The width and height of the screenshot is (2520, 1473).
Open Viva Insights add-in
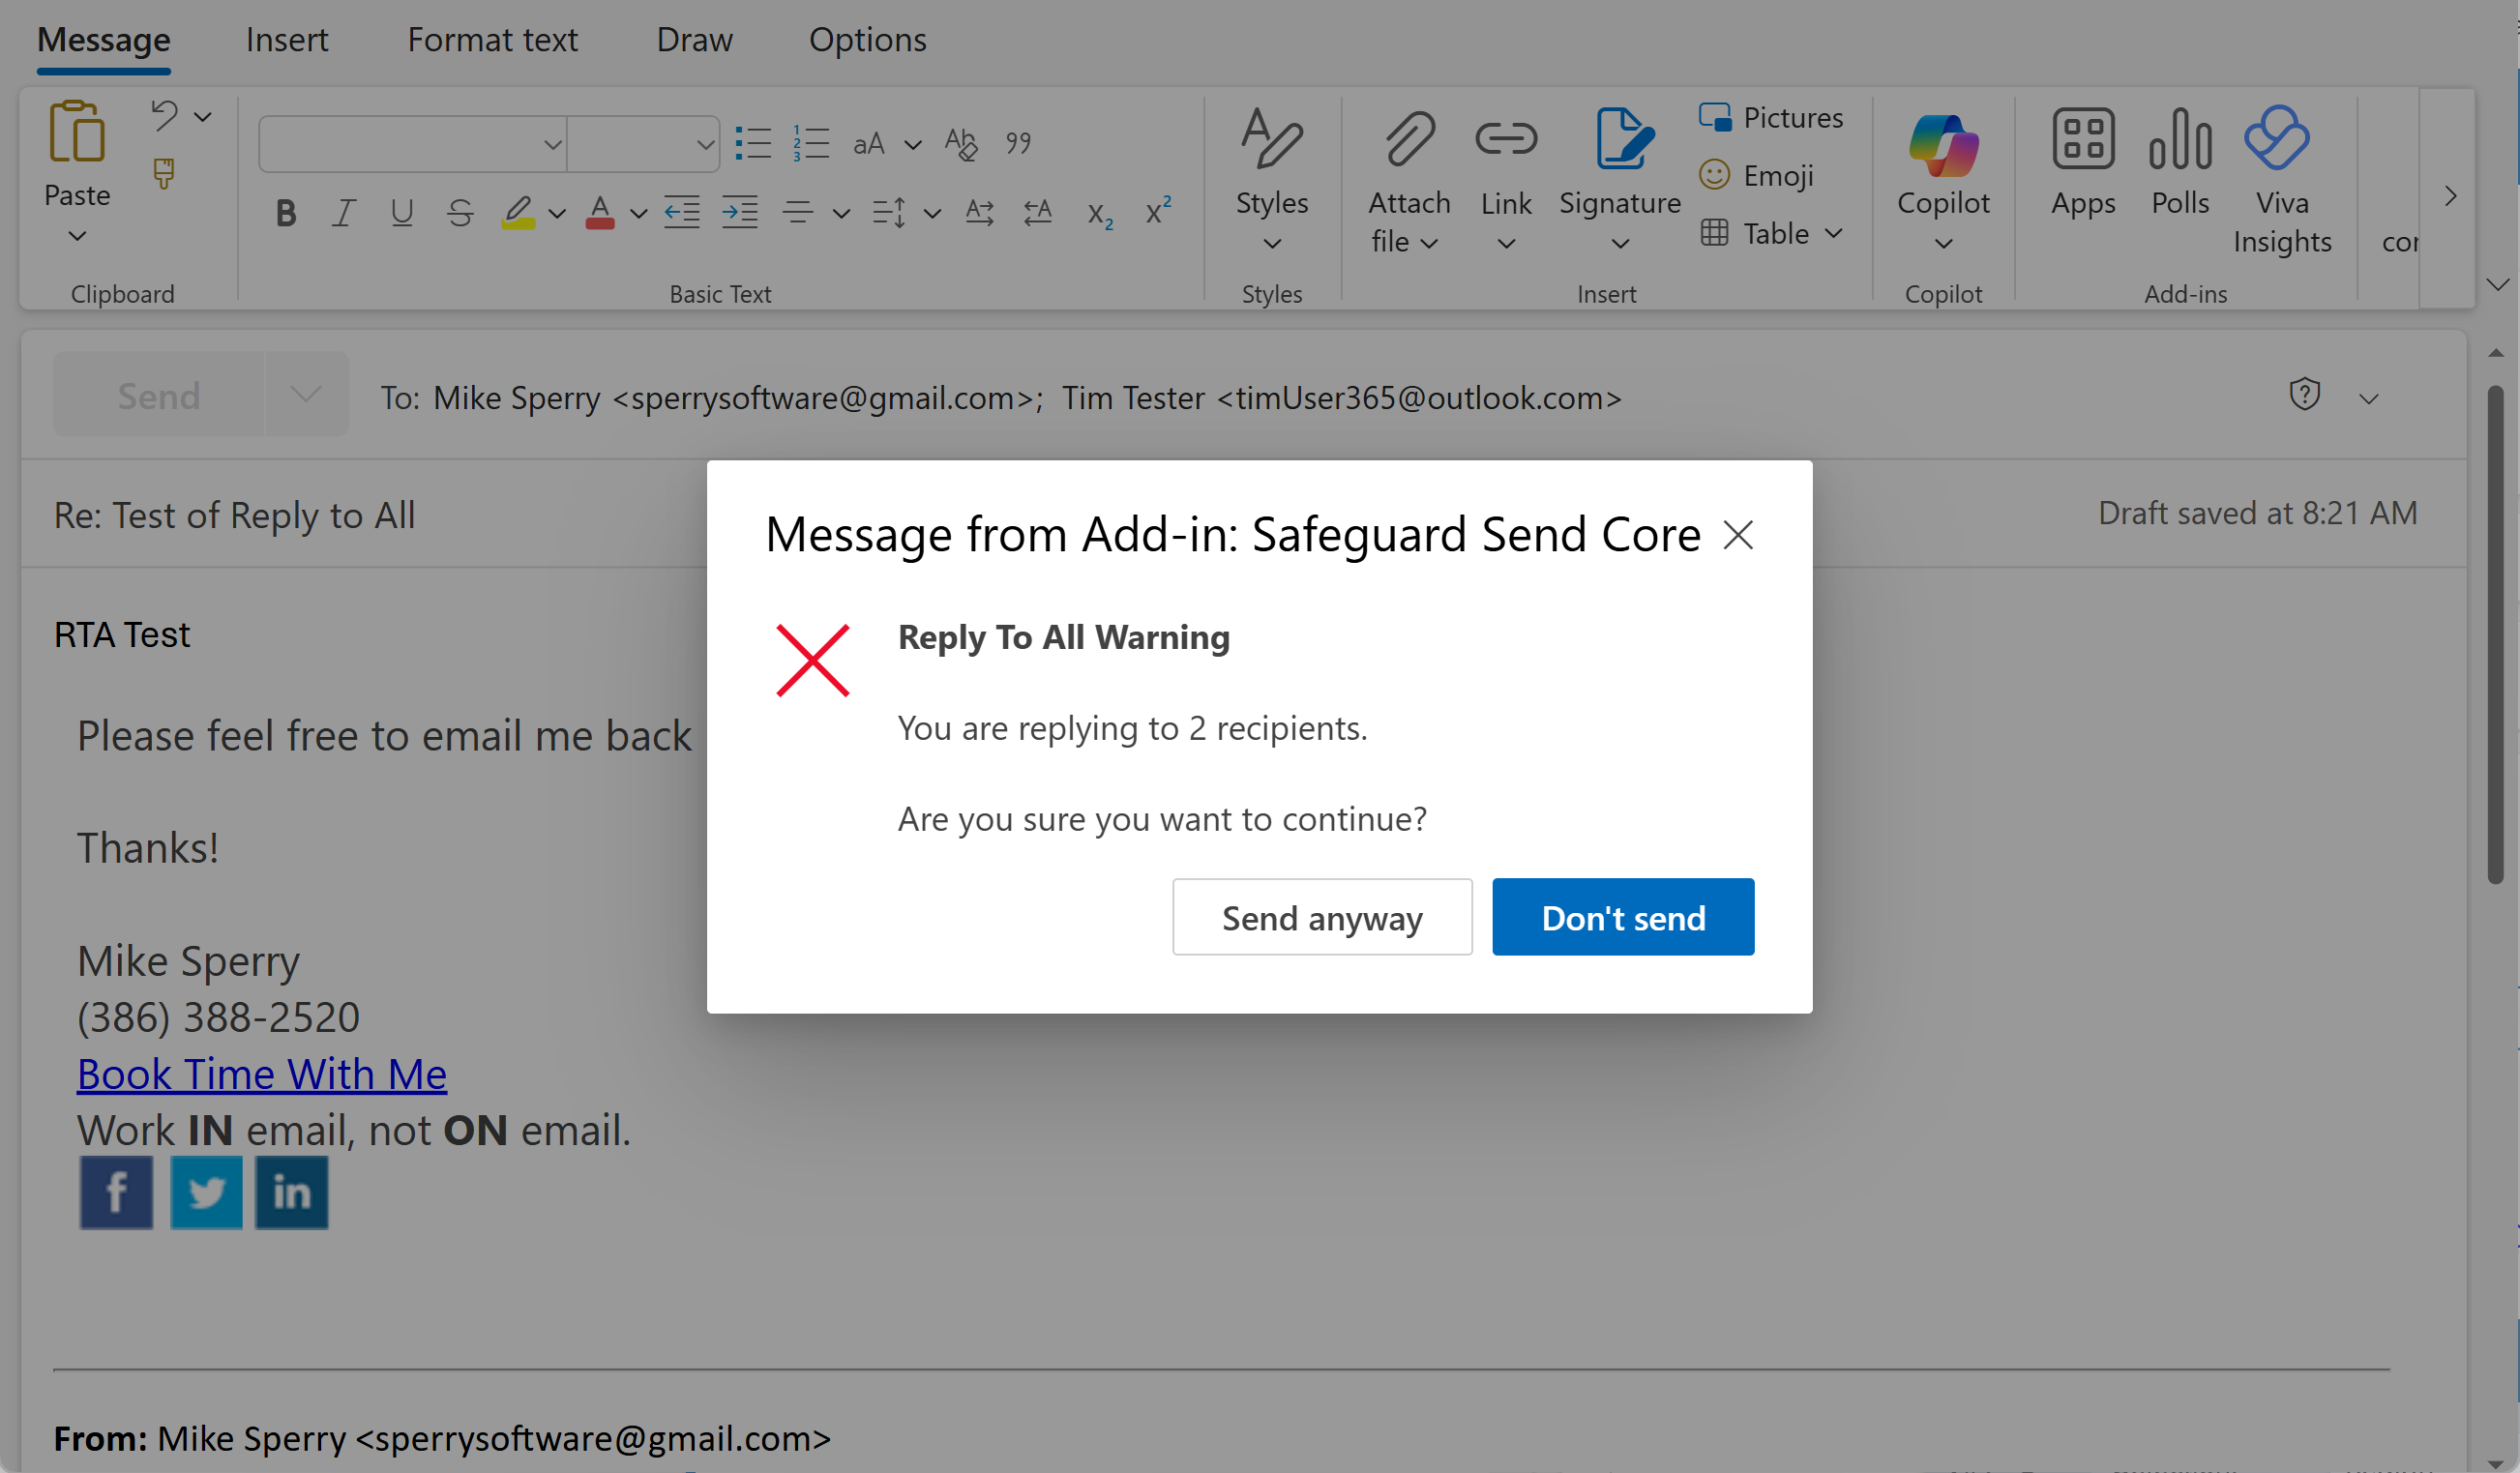pos(2281,180)
